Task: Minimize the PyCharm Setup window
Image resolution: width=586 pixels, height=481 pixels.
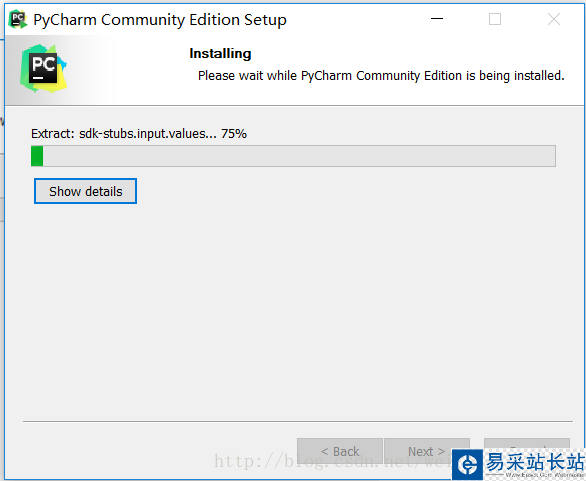Action: [437, 19]
